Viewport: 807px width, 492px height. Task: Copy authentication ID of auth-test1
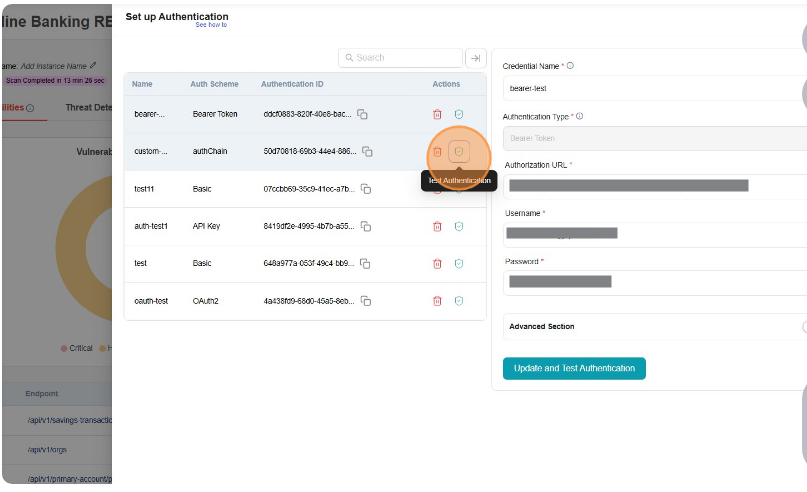click(367, 226)
